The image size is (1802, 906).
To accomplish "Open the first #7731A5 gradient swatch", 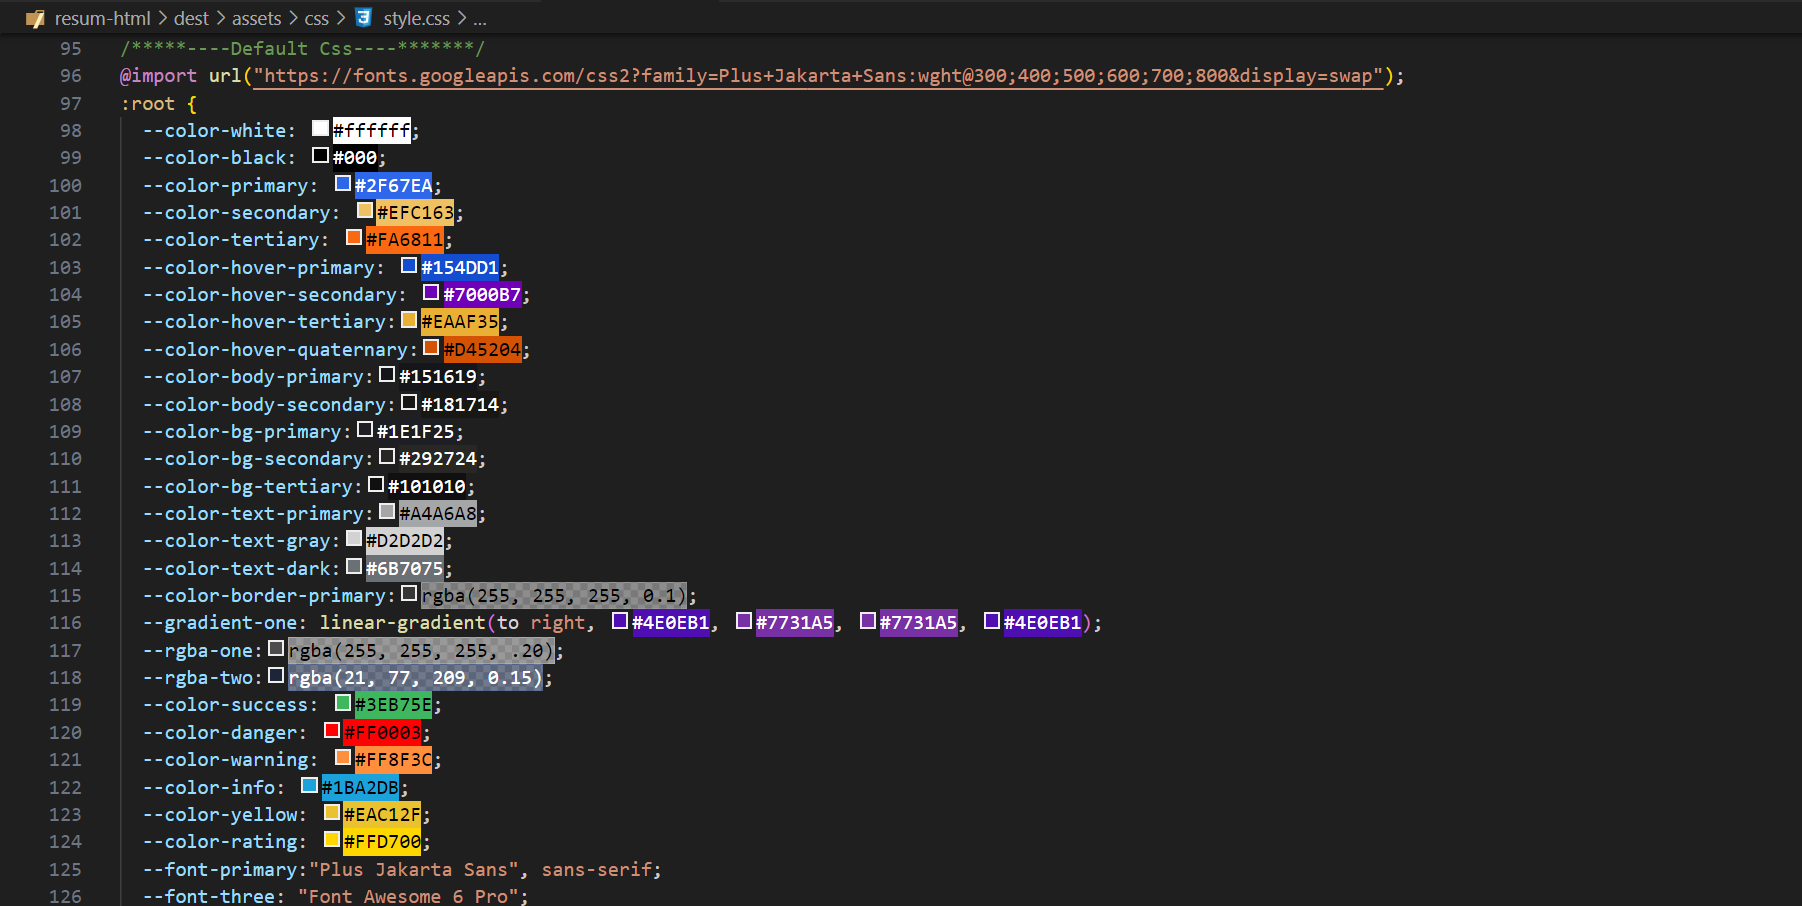I will pos(744,620).
